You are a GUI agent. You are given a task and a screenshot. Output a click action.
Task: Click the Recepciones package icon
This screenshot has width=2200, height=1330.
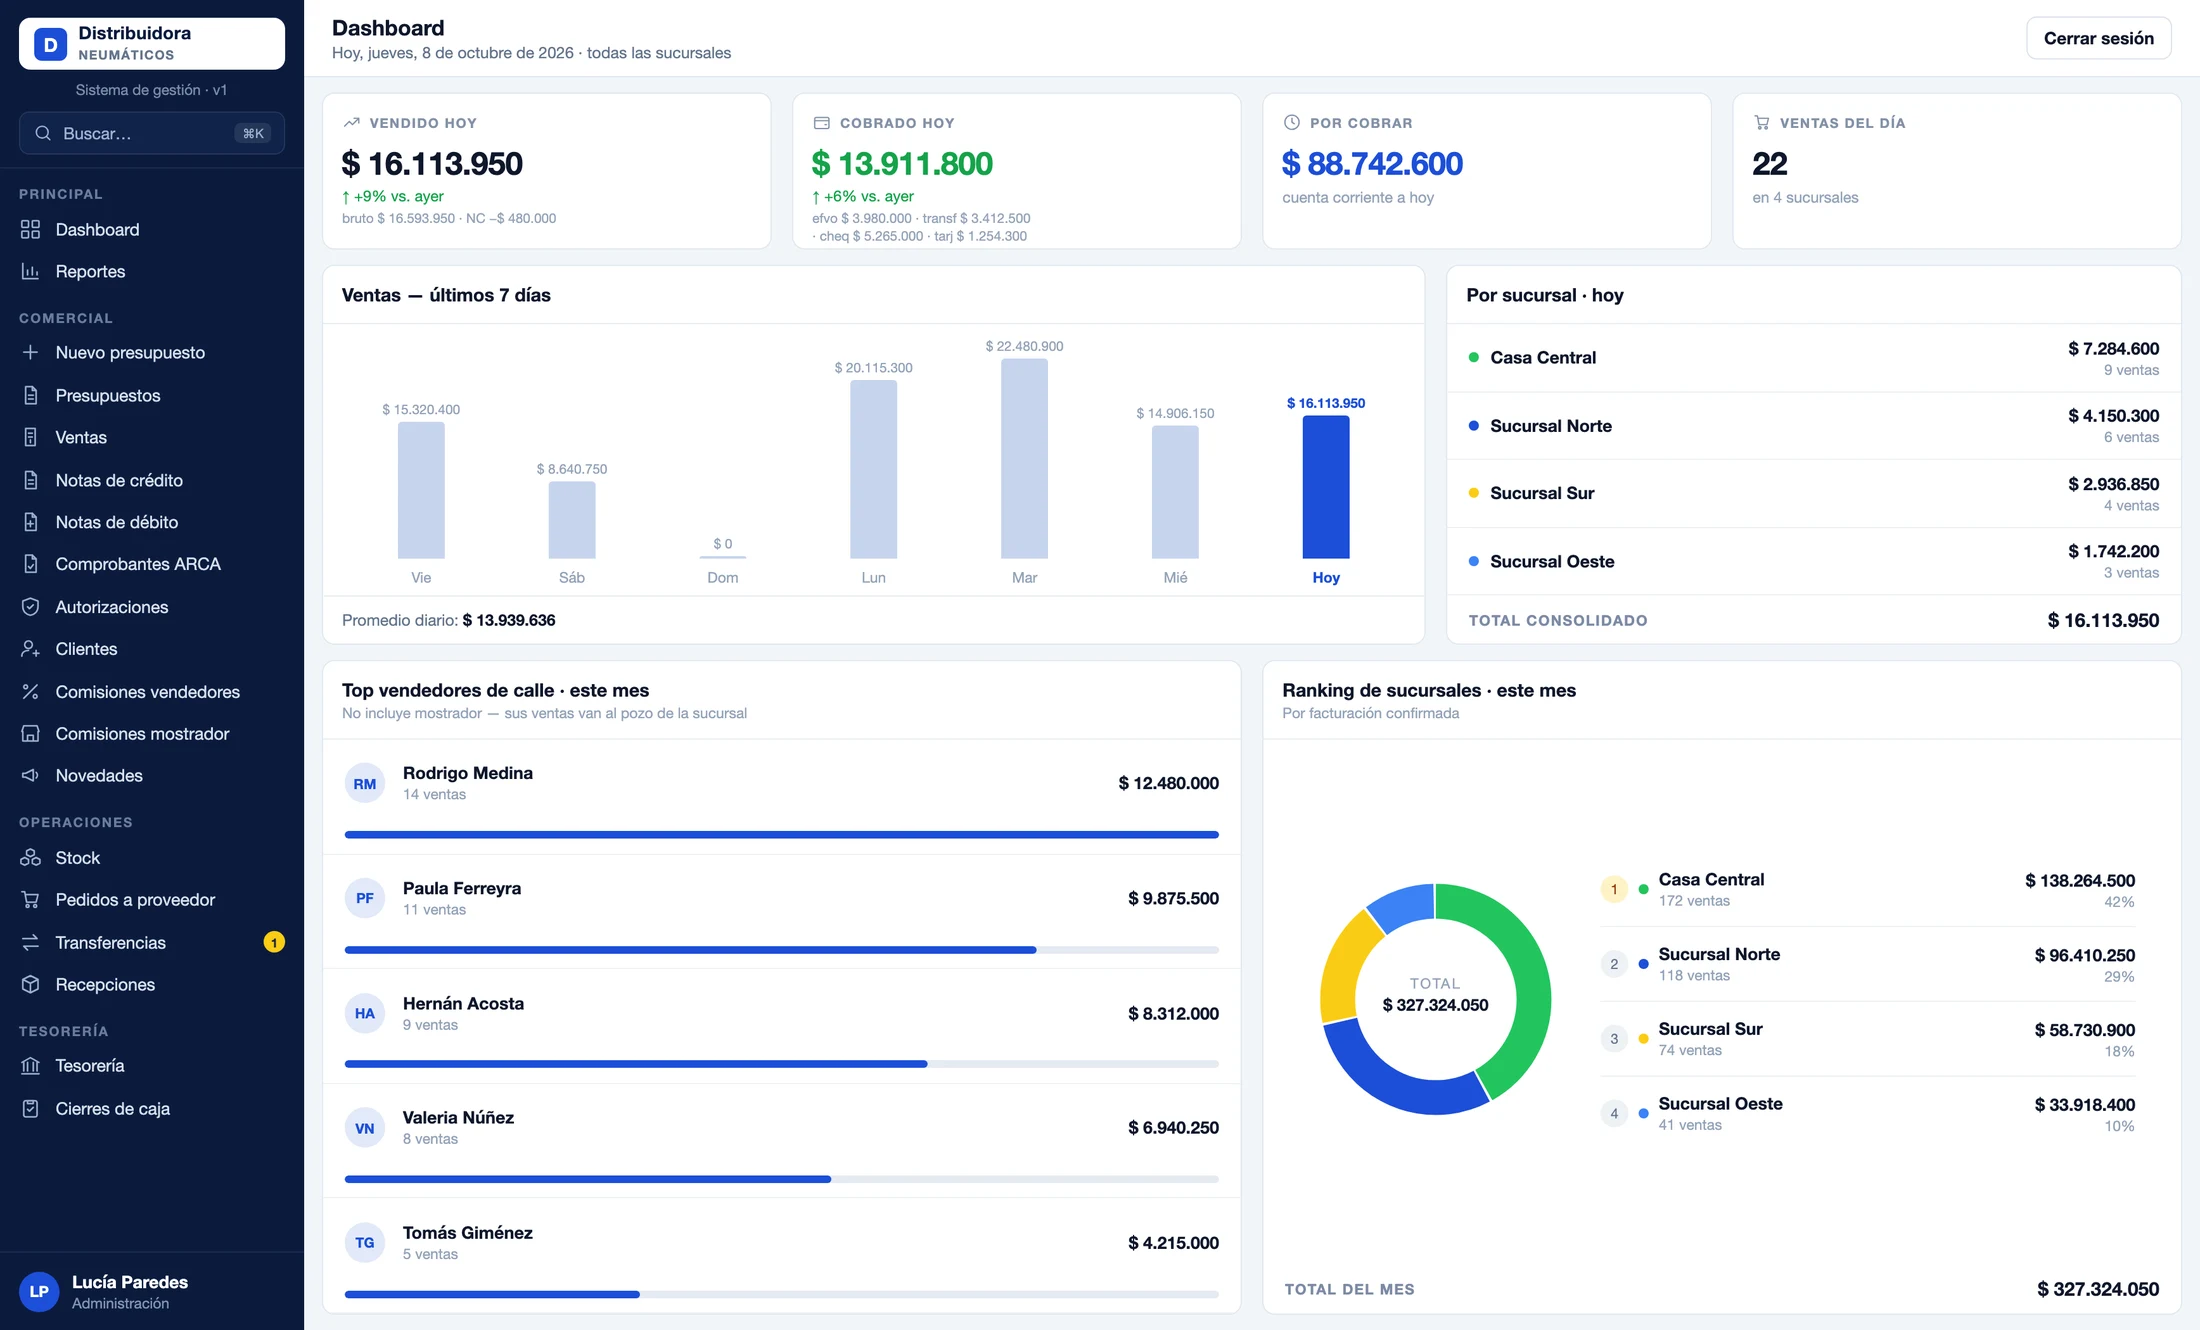(30, 985)
